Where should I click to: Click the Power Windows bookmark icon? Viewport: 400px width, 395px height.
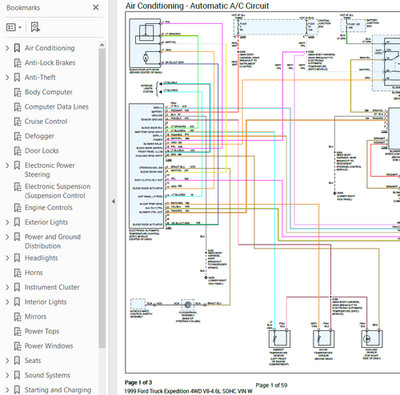coord(17,346)
